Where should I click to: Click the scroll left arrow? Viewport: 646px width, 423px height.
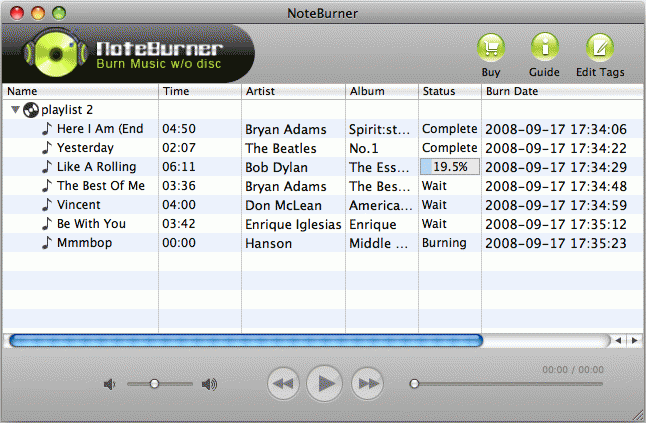coord(618,340)
